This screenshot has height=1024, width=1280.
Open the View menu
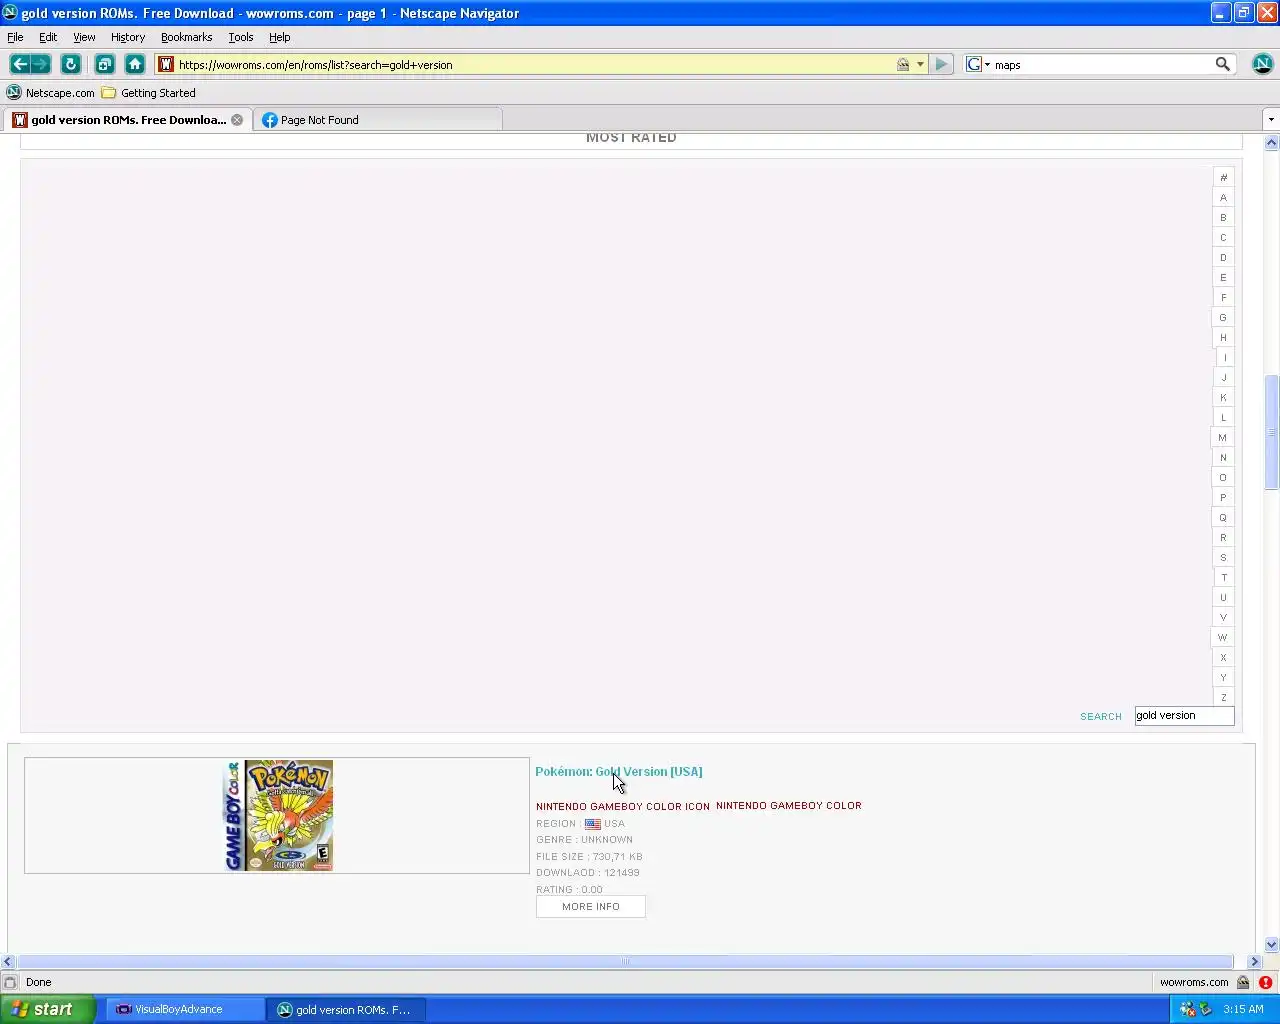[84, 37]
